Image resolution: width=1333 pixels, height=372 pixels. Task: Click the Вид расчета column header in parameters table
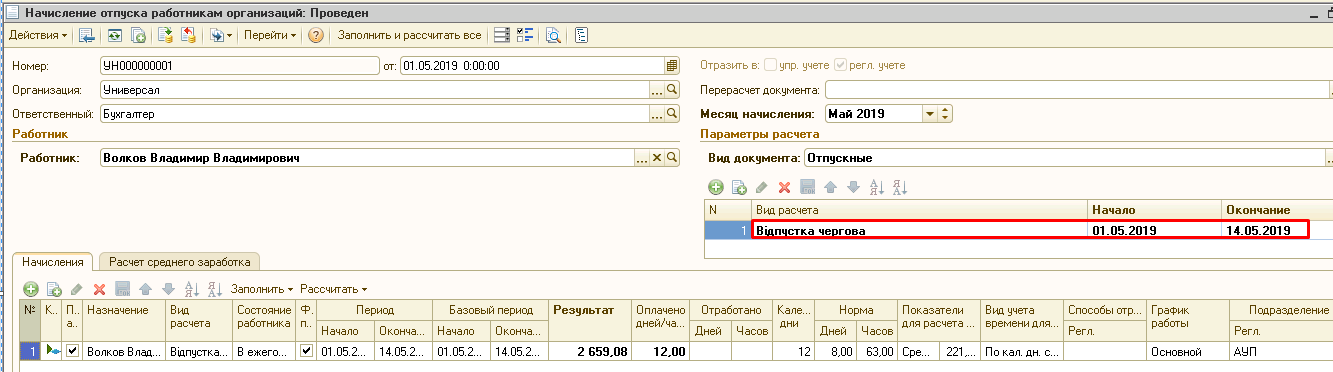point(919,211)
